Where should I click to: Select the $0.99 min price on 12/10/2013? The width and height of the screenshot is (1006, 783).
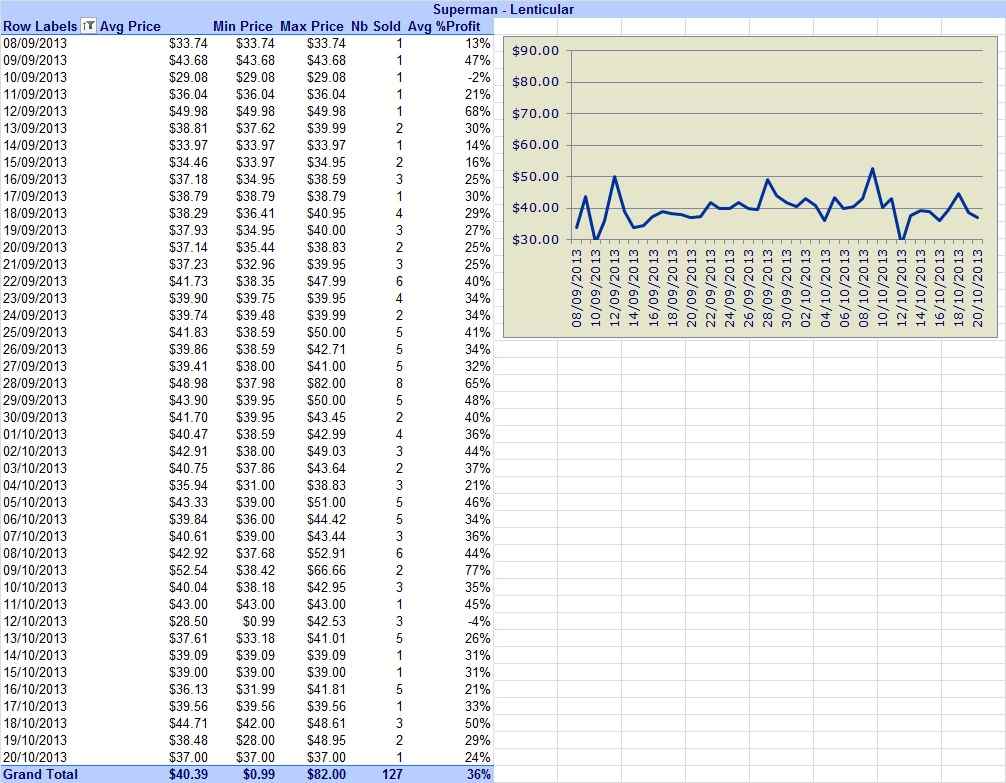pyautogui.click(x=259, y=621)
